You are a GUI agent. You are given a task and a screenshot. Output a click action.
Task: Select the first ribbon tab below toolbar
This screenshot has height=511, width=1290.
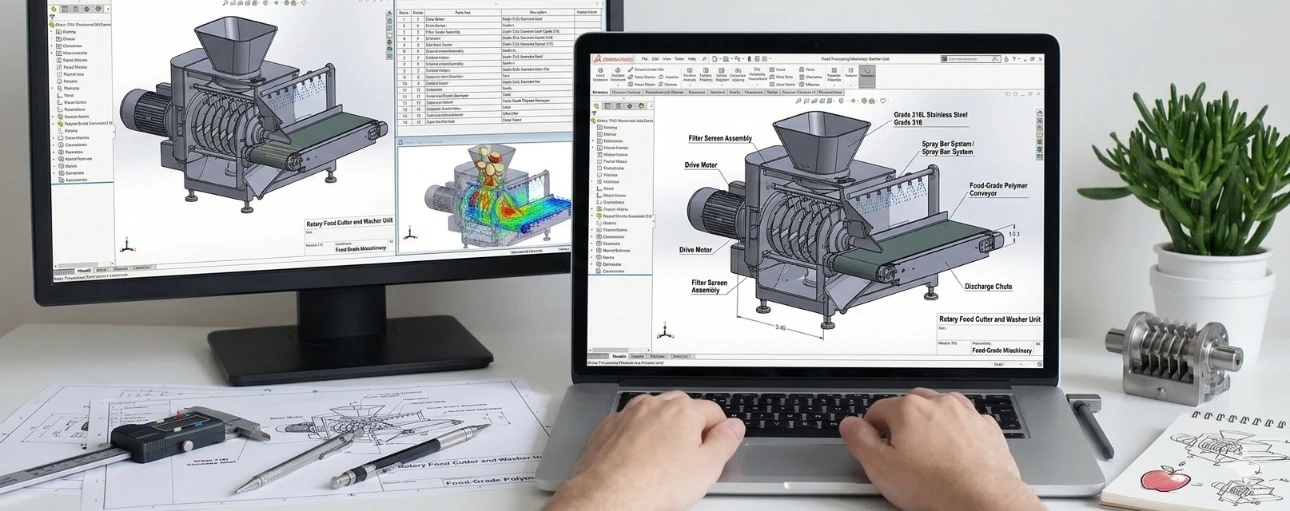600,92
